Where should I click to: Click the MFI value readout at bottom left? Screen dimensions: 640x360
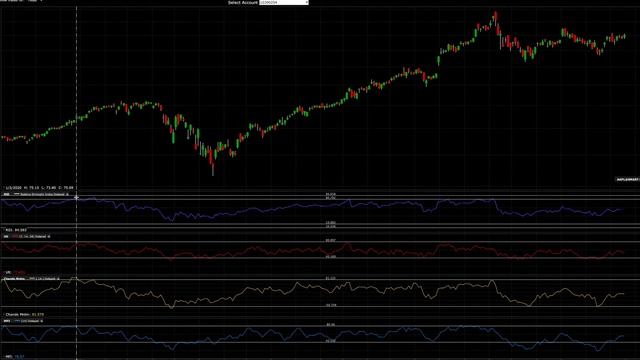point(15,357)
